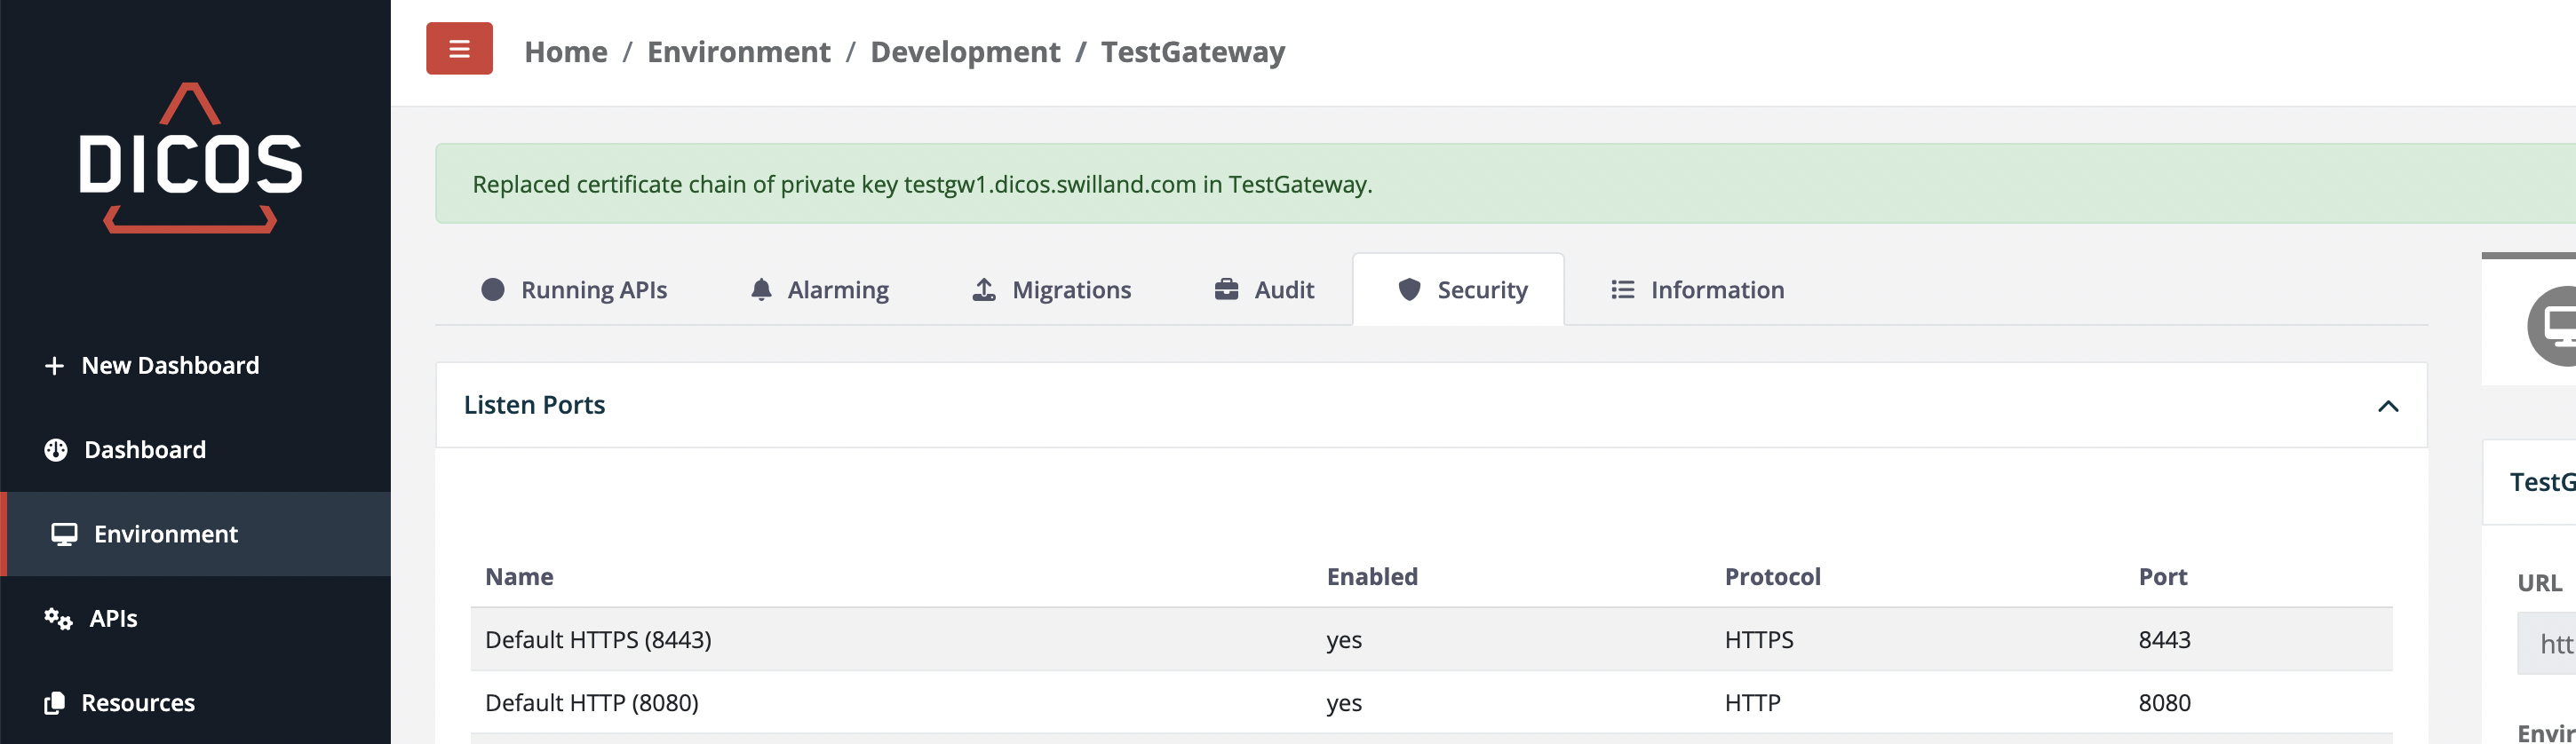Open the Information tab

tap(1697, 290)
